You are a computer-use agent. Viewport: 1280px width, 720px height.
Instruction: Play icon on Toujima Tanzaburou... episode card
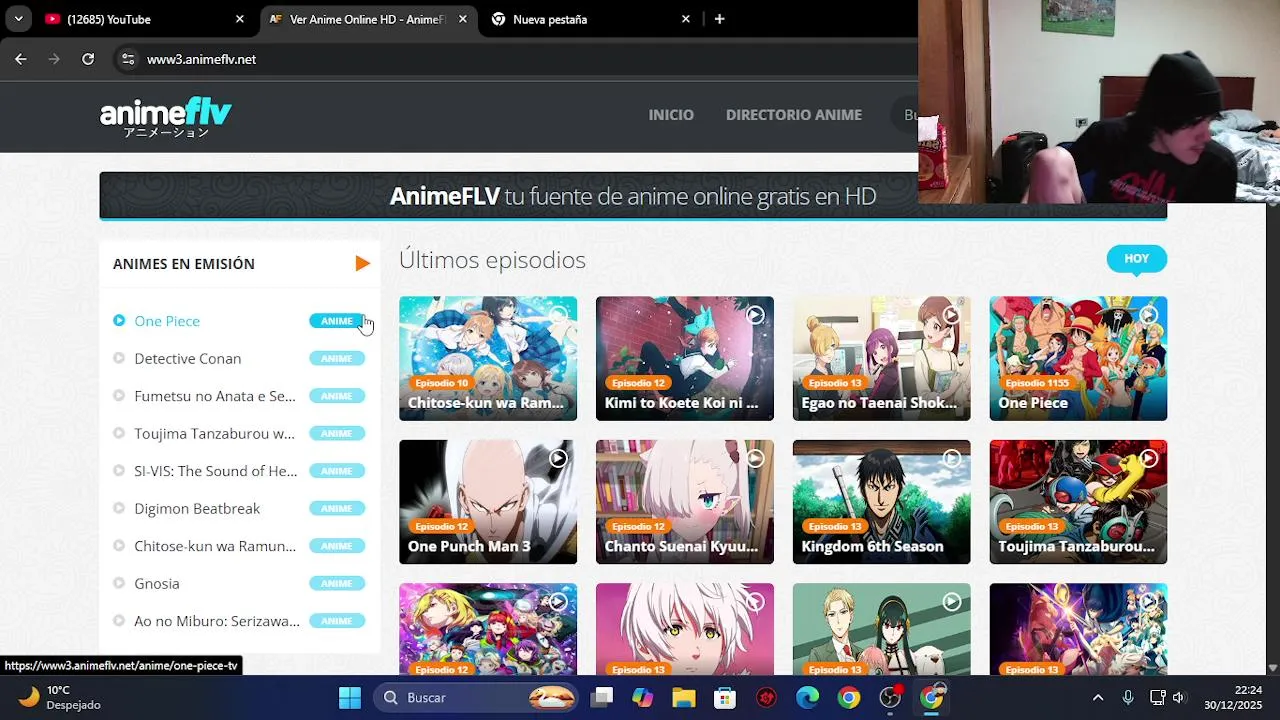tap(1148, 458)
